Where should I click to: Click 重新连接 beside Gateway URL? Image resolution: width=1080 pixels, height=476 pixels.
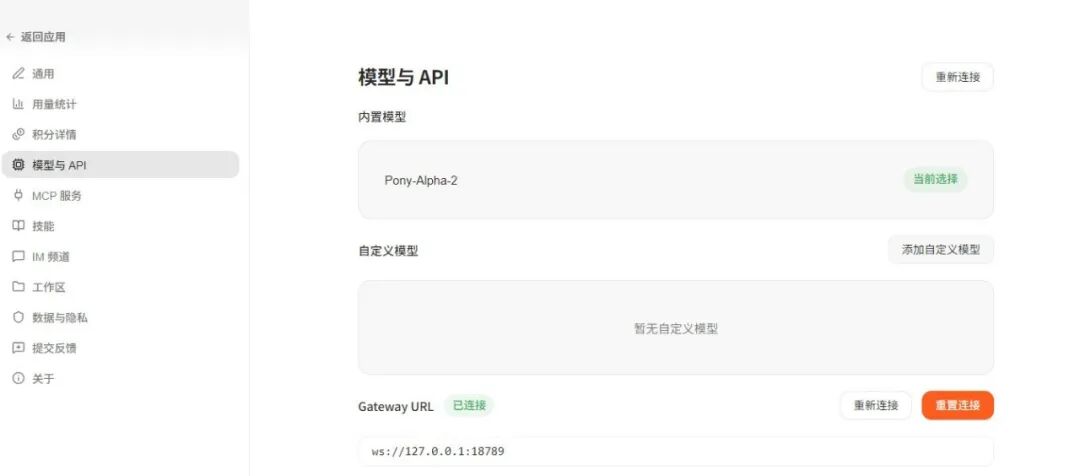(x=875, y=405)
